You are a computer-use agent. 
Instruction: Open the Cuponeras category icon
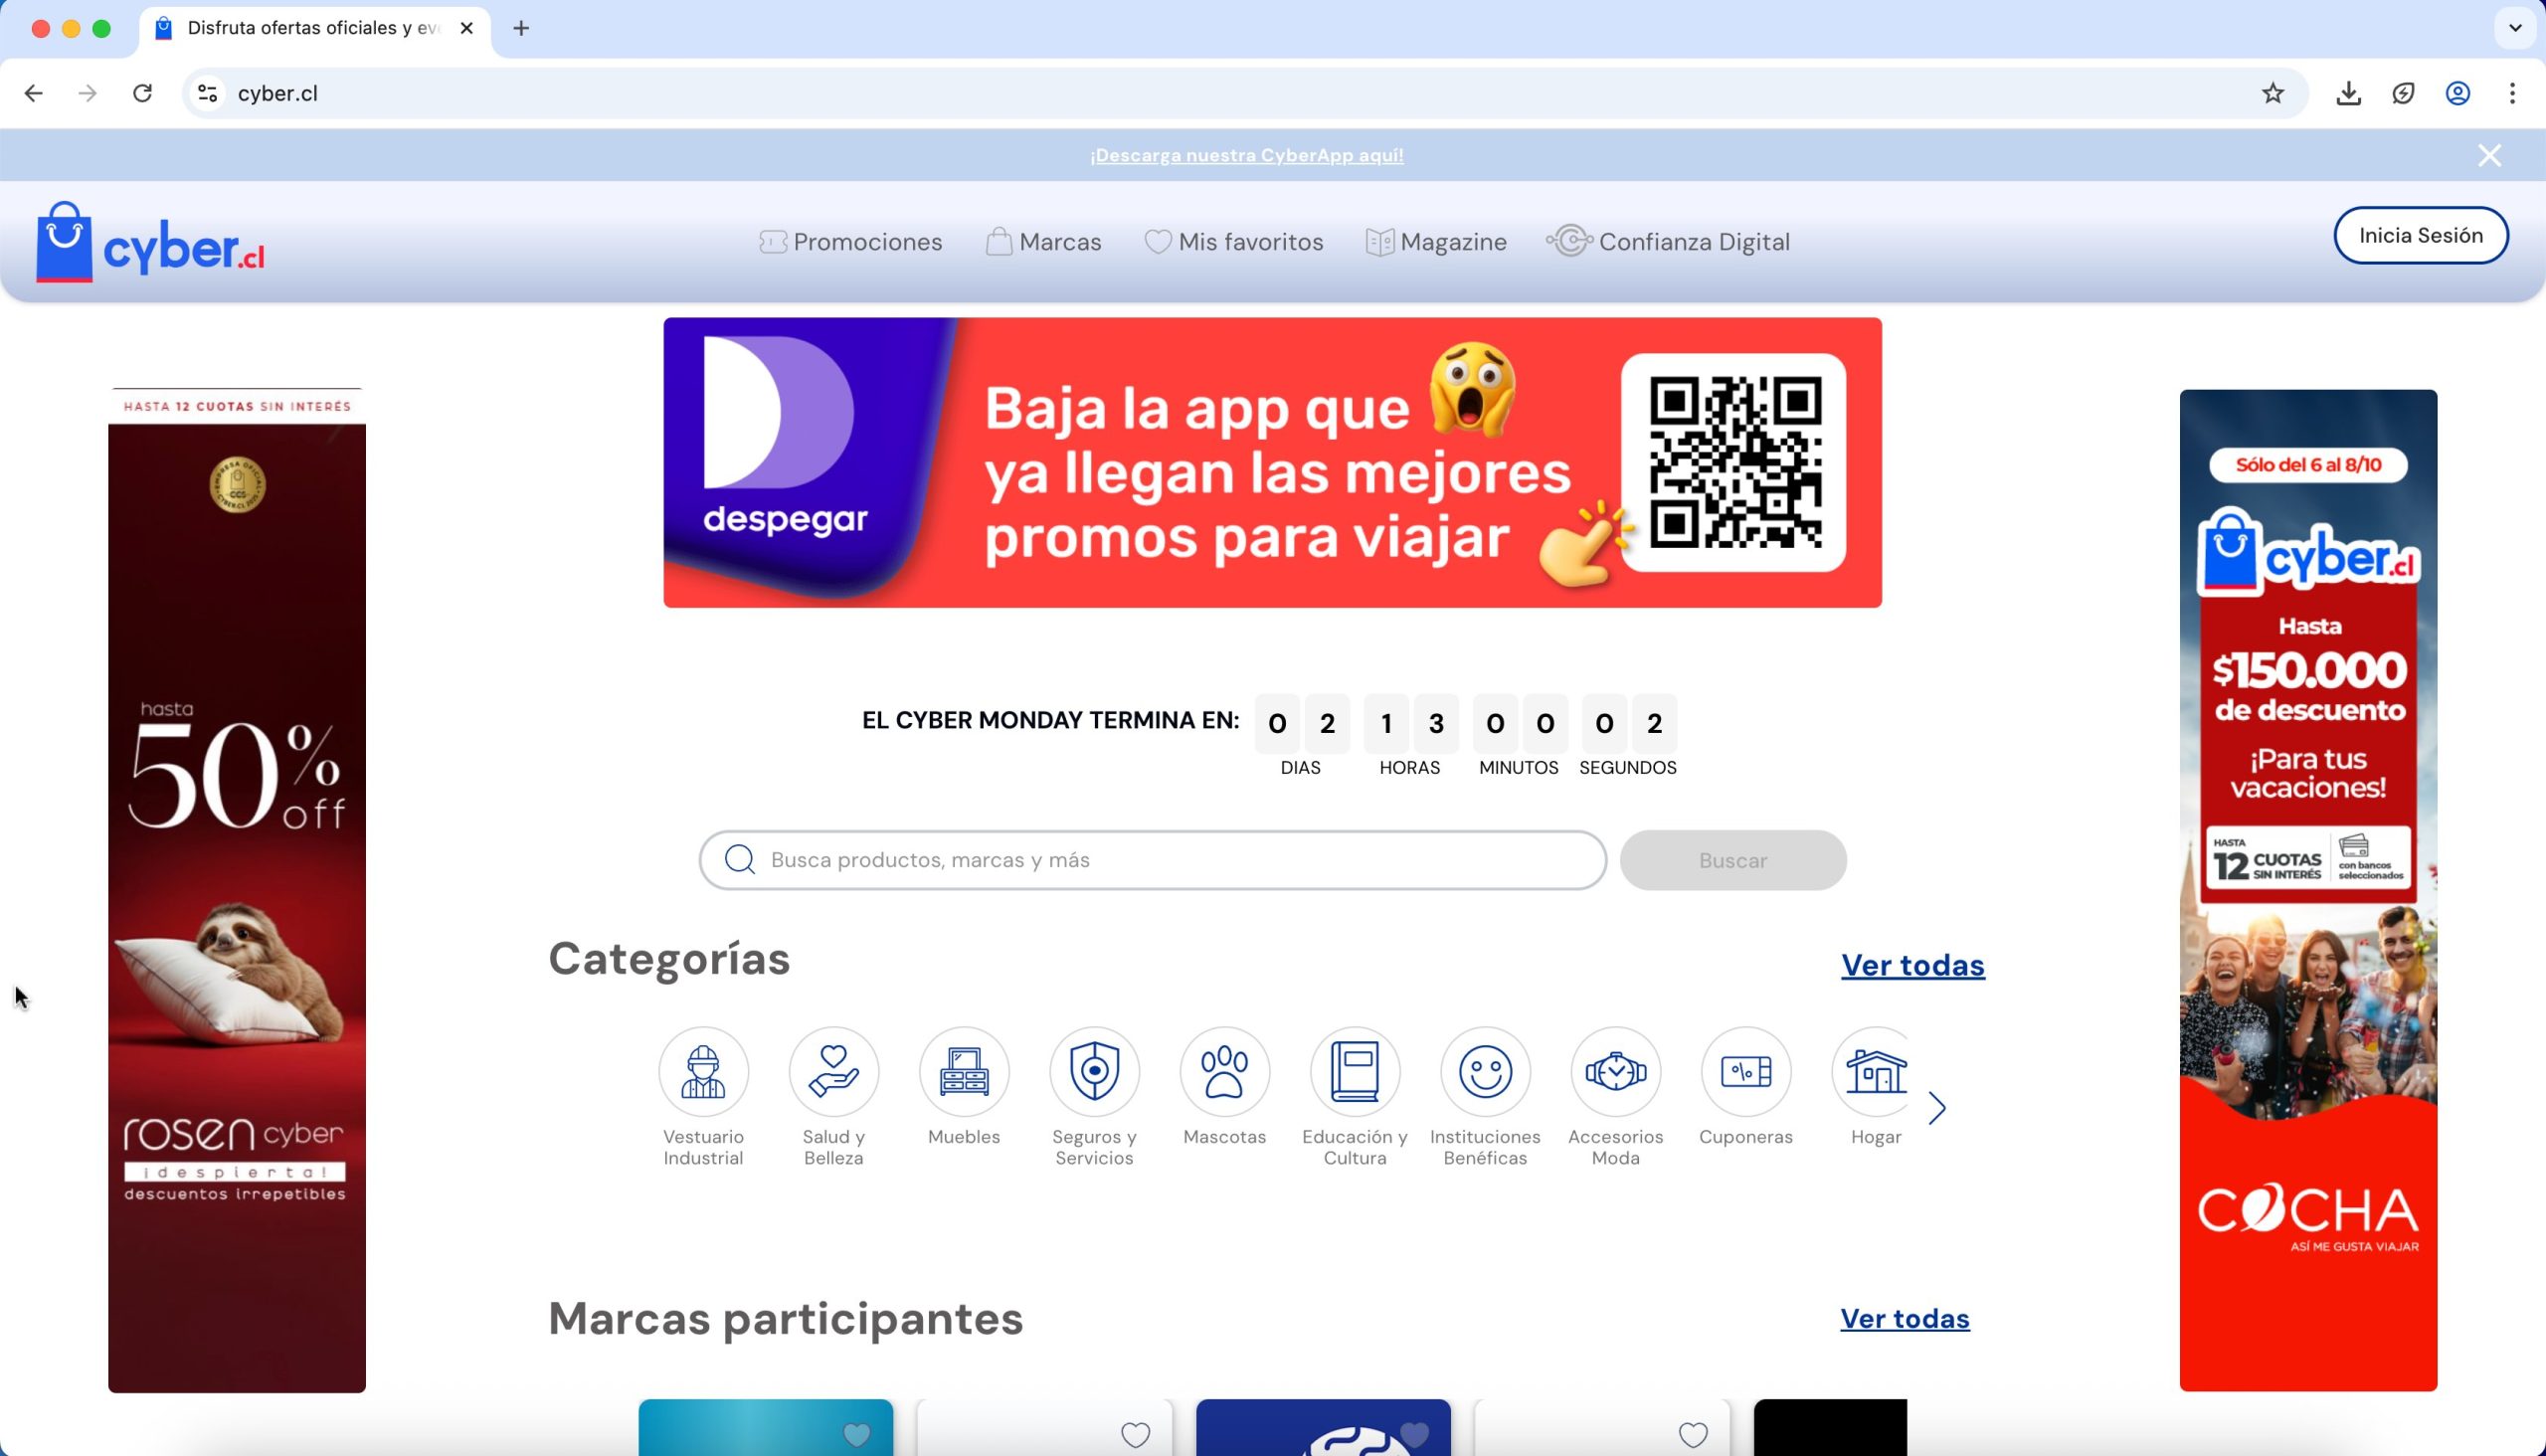coord(1745,1071)
